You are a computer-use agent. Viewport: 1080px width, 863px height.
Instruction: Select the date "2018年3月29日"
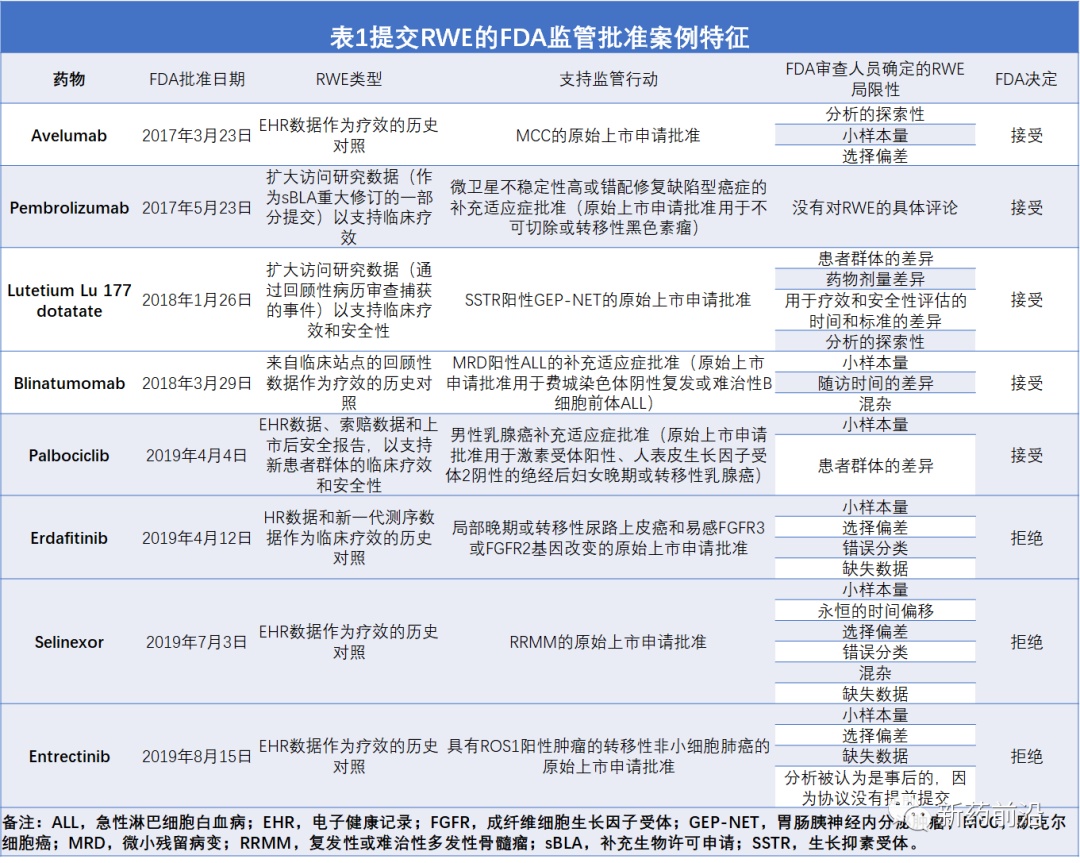pyautogui.click(x=197, y=384)
